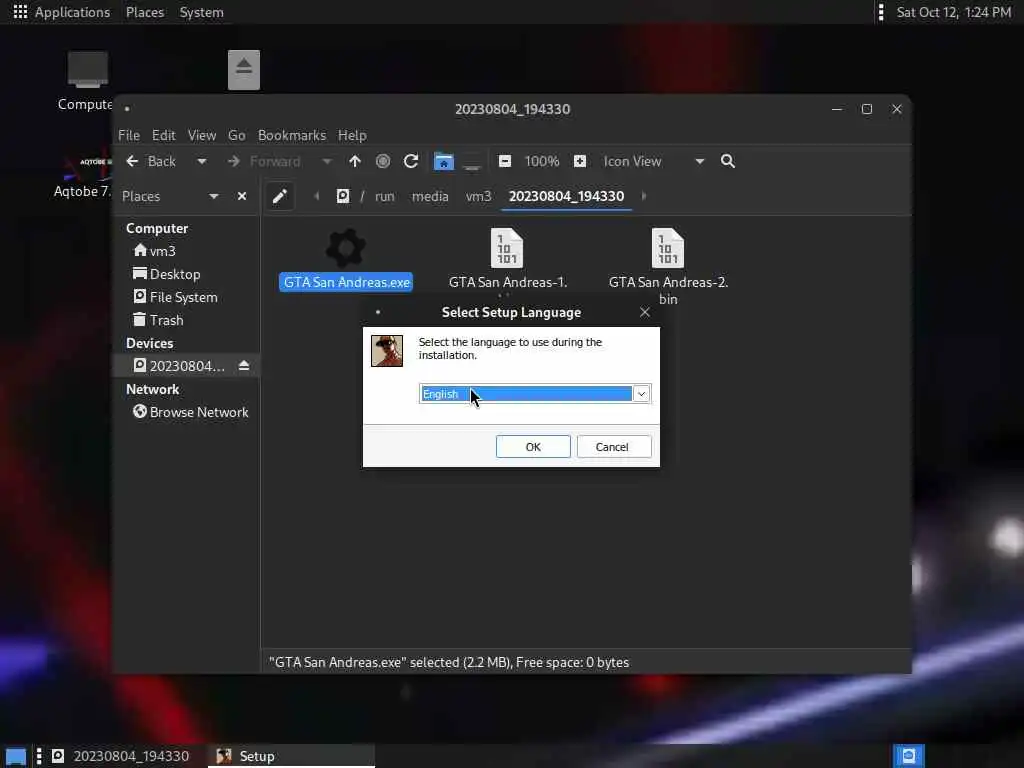1024x768 pixels.
Task: Search files with the magnifier icon
Action: [x=728, y=161]
